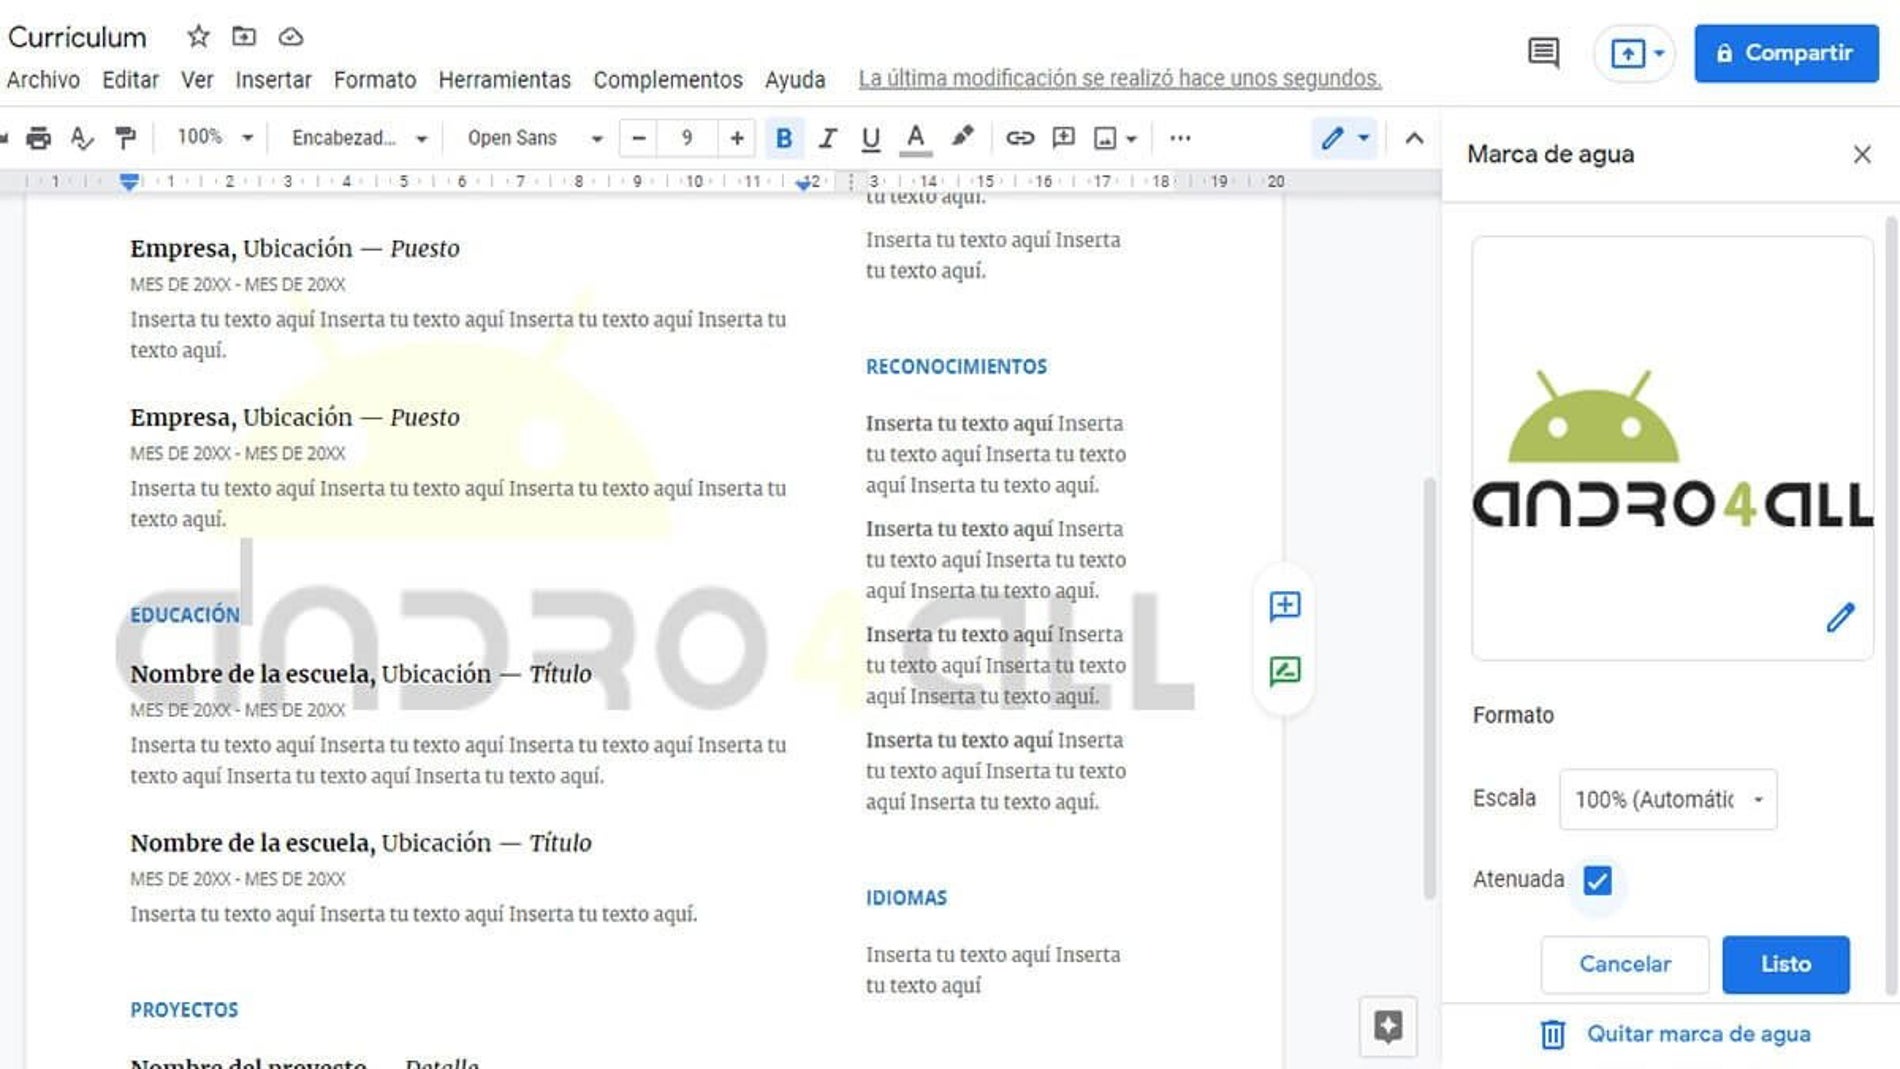Image resolution: width=1900 pixels, height=1069 pixels.
Task: Click the insert link icon
Action: pos(1019,138)
